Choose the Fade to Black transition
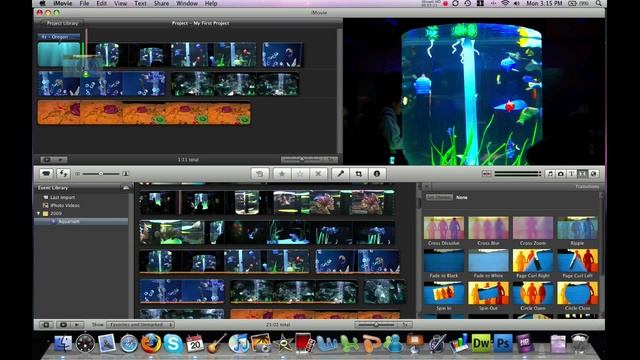 click(x=444, y=264)
